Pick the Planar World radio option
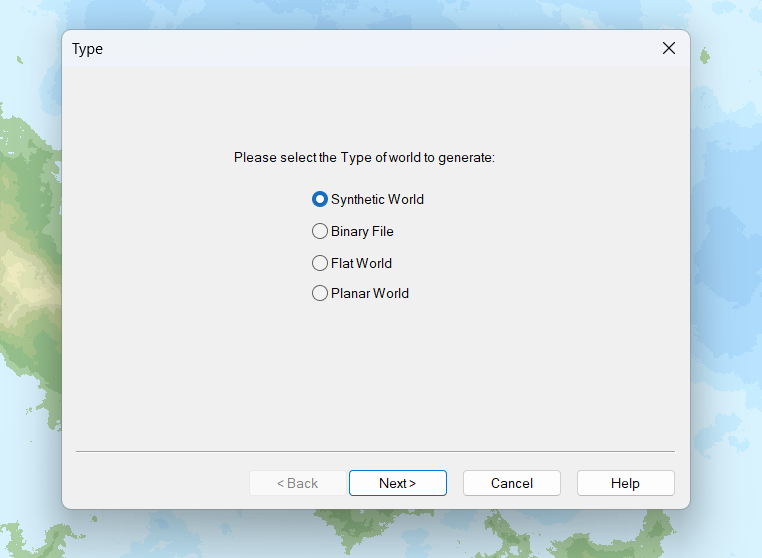This screenshot has width=762, height=558. [x=320, y=293]
